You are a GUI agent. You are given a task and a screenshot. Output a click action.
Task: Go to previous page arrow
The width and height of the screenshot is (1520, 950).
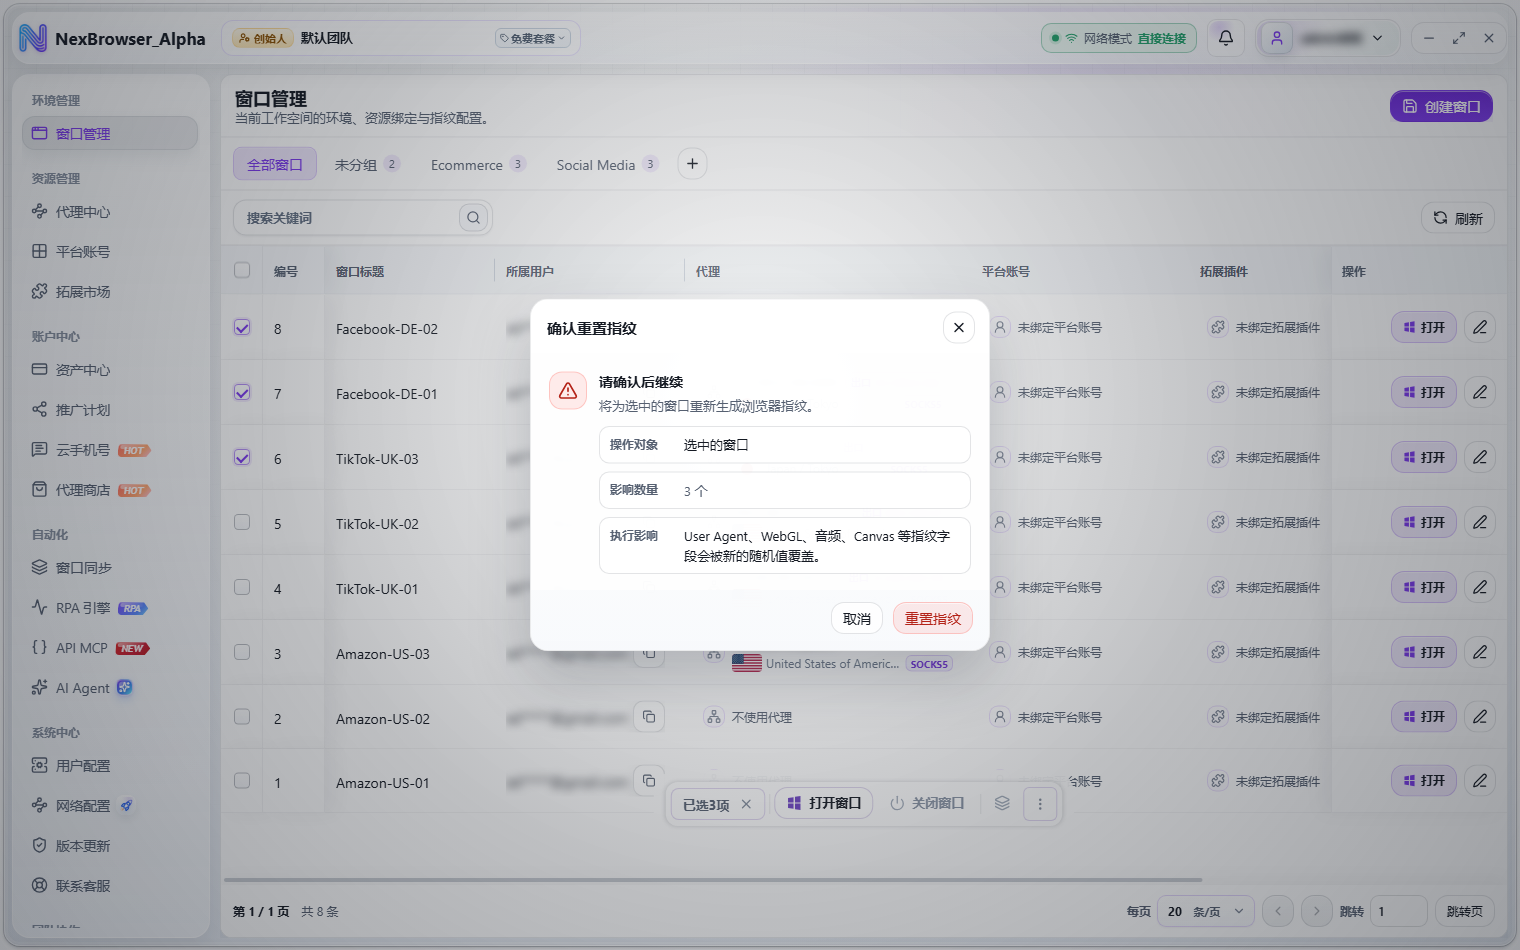pyautogui.click(x=1278, y=911)
